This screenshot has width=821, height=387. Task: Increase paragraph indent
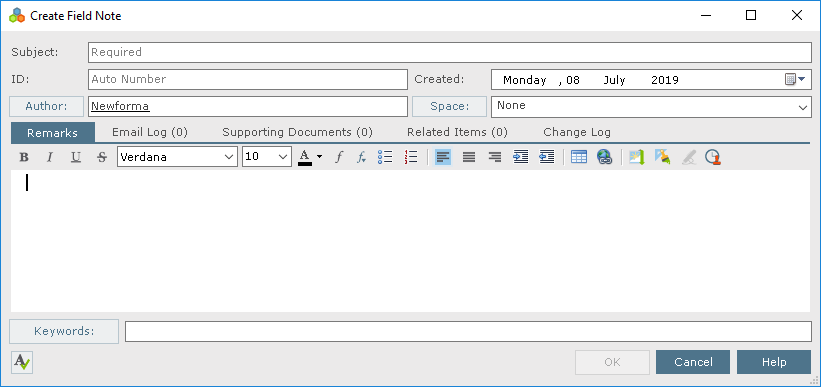tap(521, 157)
